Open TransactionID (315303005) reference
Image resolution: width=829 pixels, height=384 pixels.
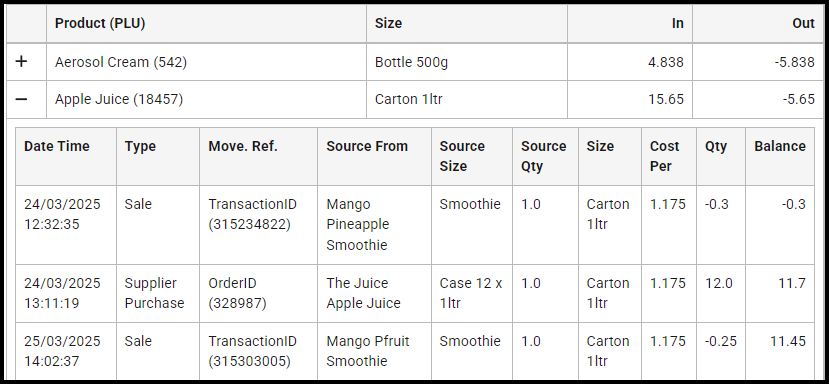pyautogui.click(x=253, y=351)
